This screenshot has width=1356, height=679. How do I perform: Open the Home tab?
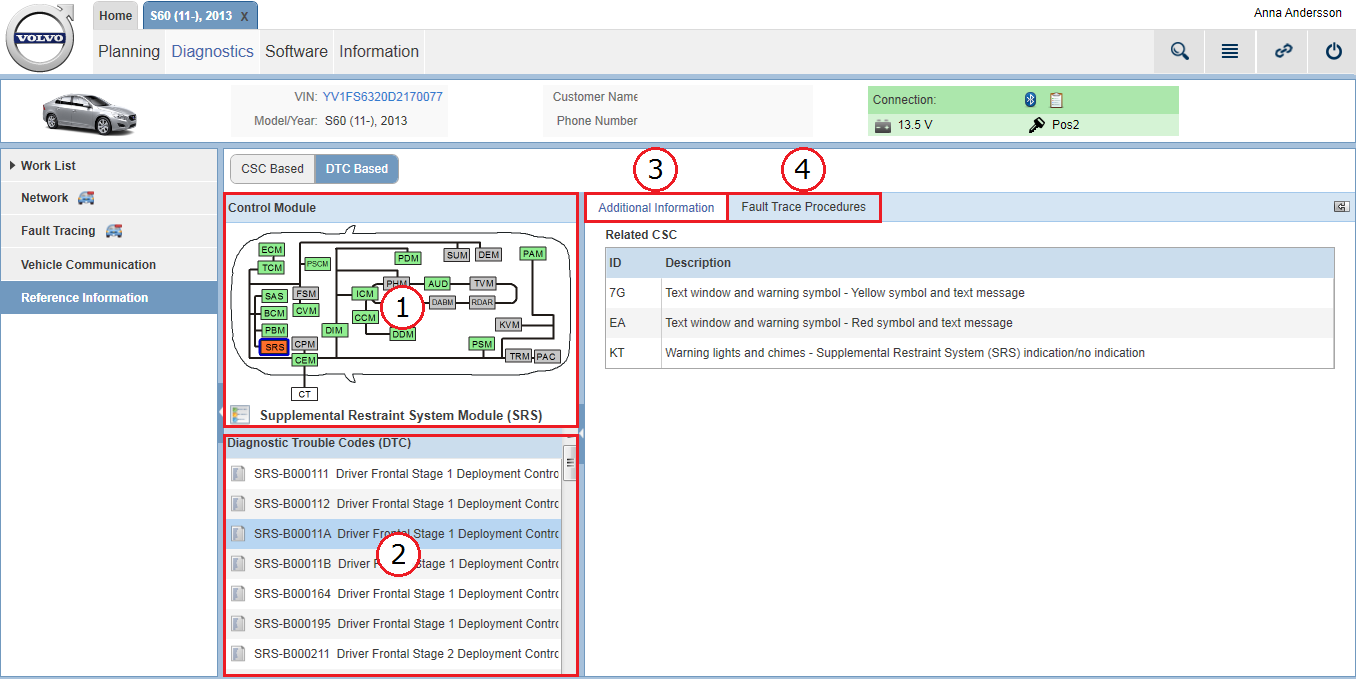[x=116, y=15]
